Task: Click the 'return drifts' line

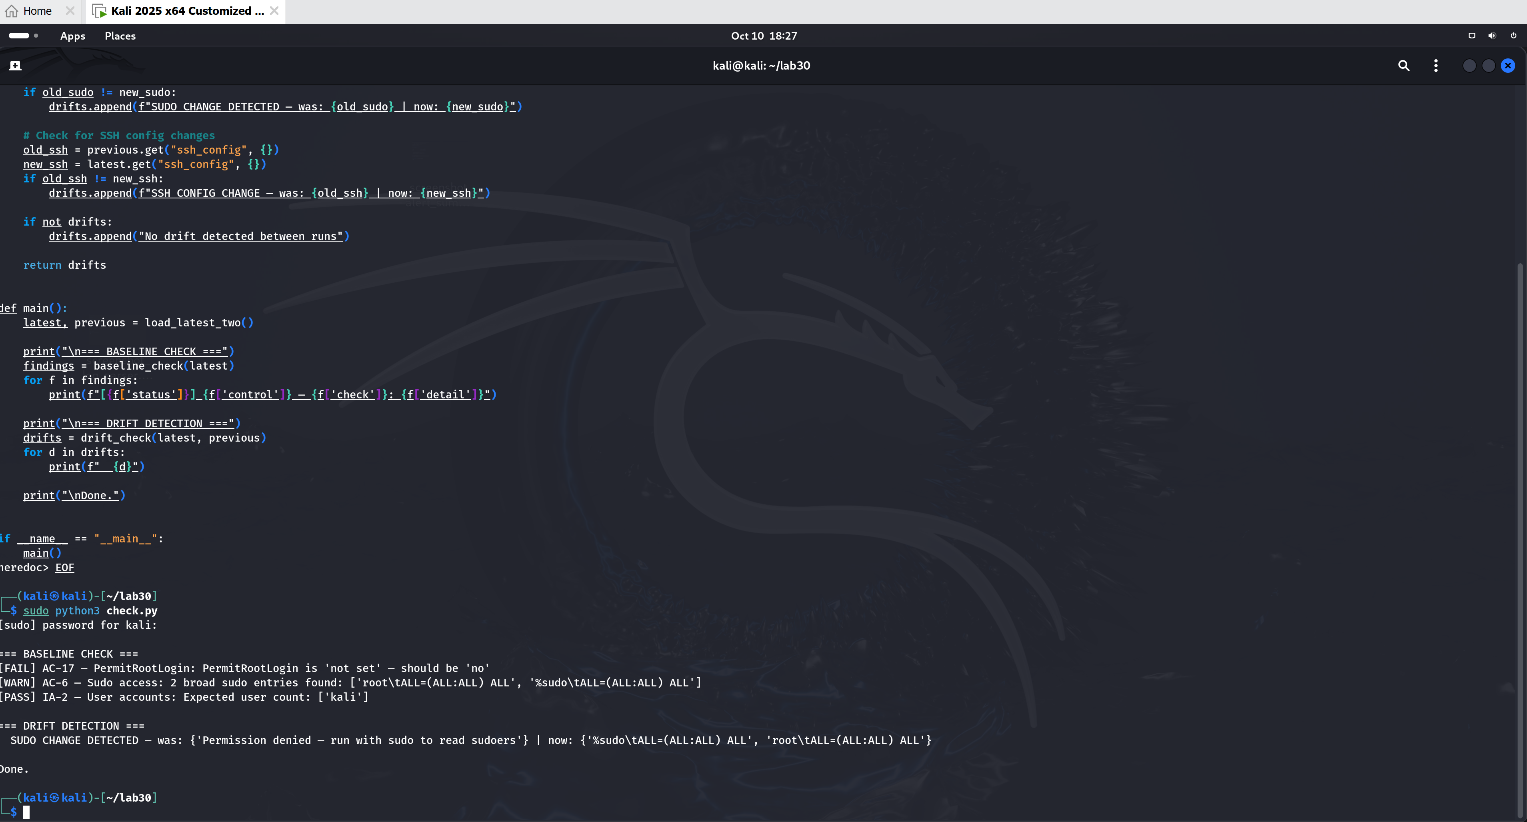Action: point(65,266)
